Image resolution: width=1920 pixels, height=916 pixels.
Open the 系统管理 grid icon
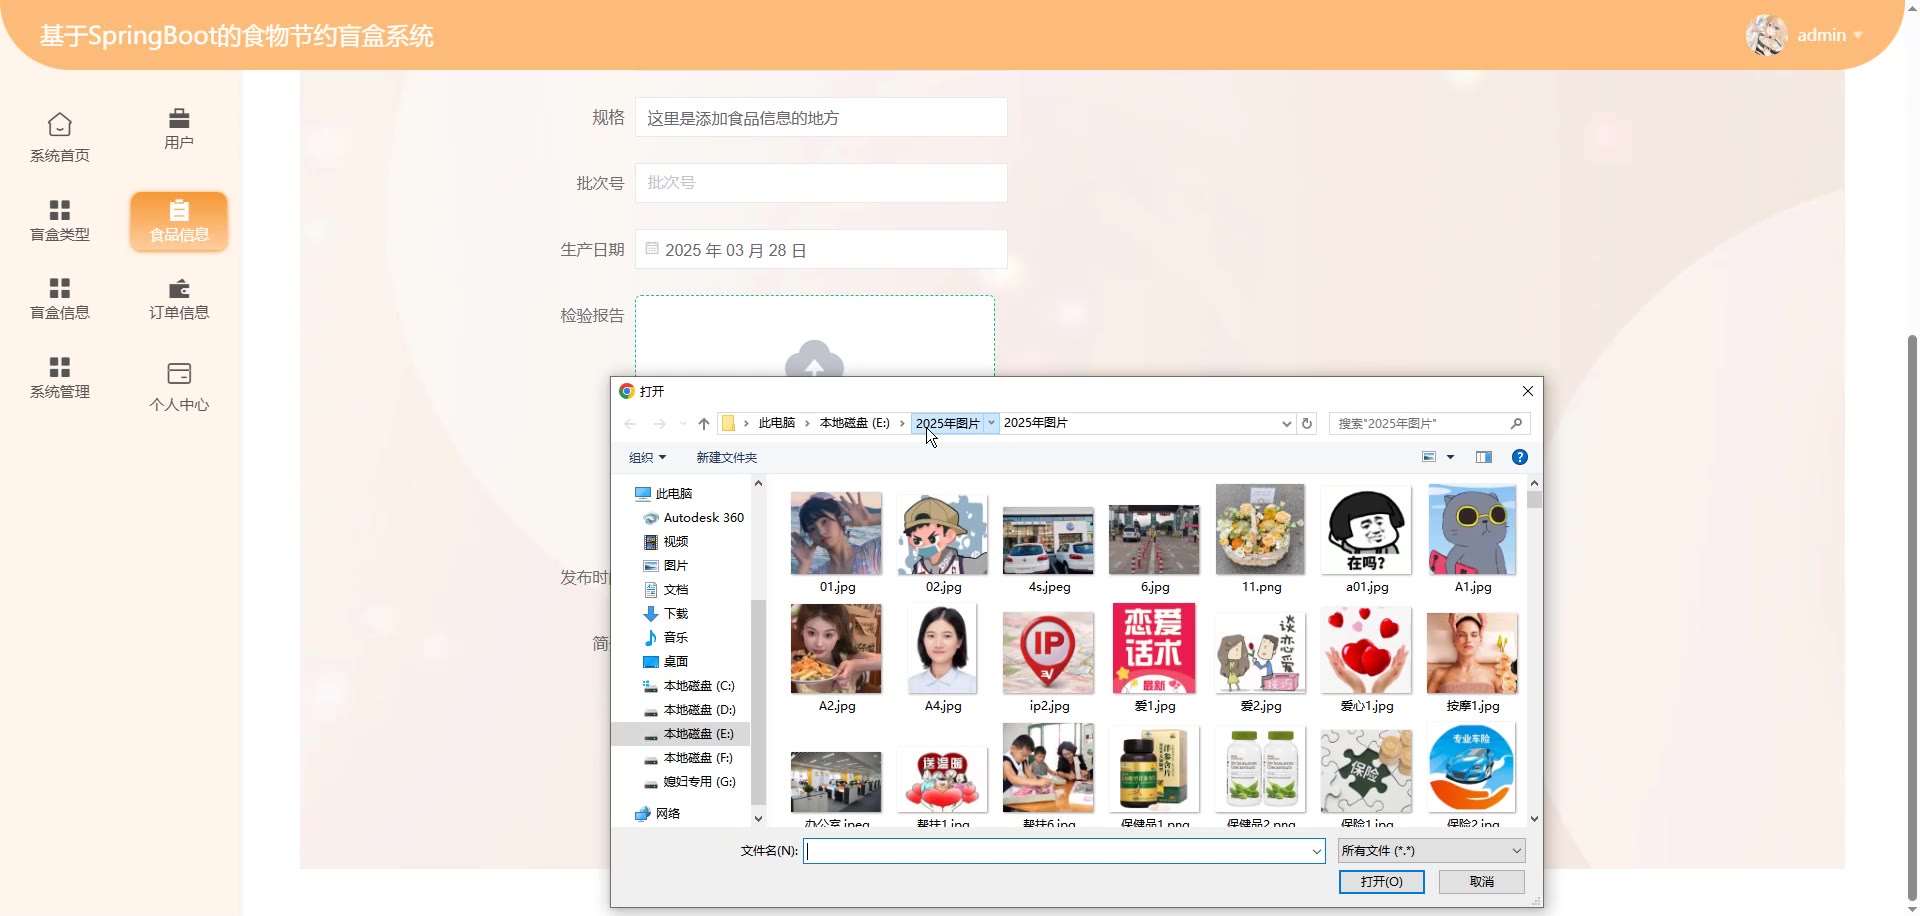(60, 367)
